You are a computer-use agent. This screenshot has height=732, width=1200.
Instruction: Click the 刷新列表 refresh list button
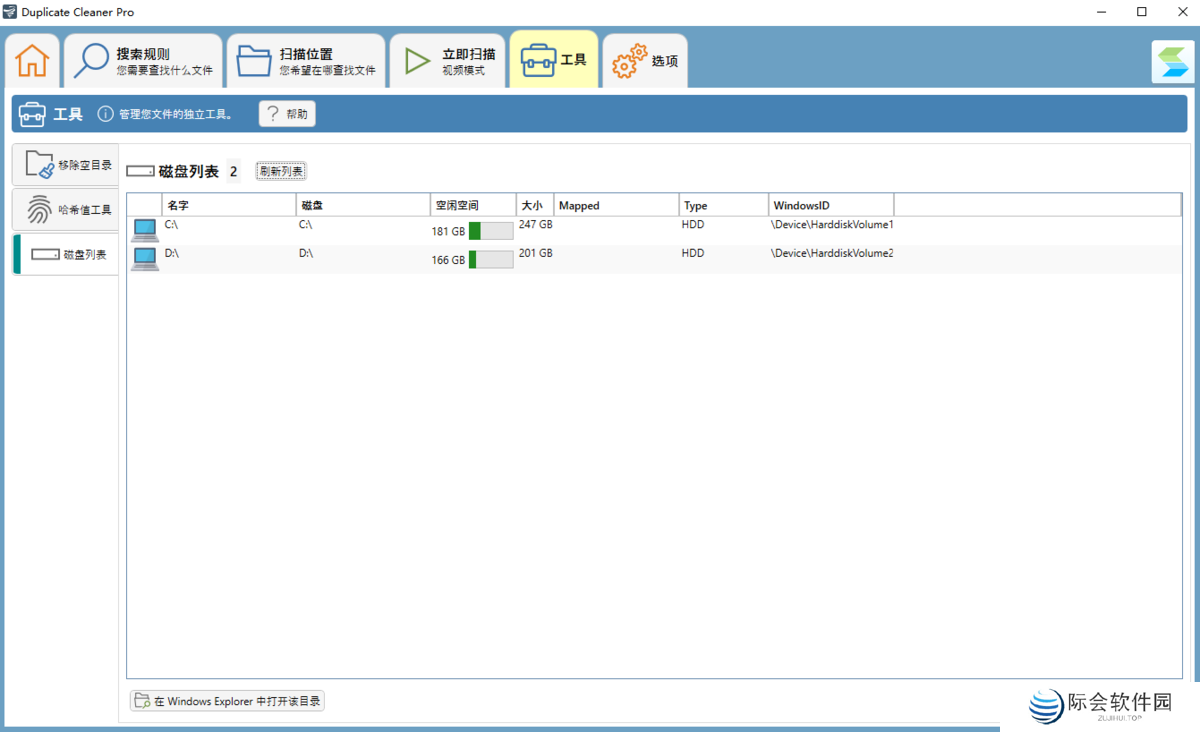(281, 171)
